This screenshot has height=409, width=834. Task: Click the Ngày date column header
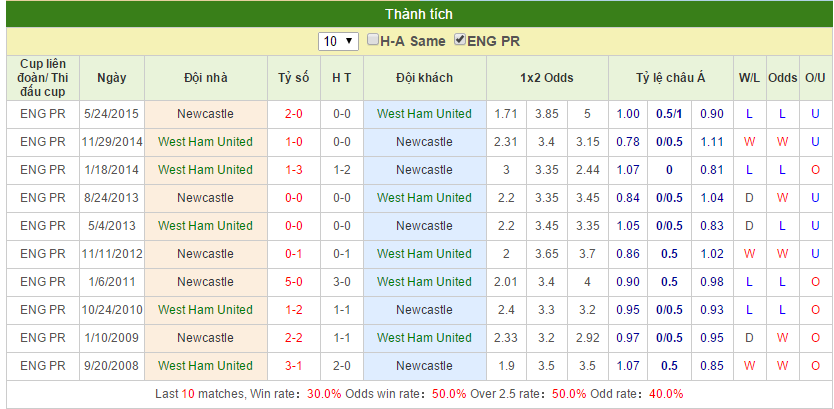pyautogui.click(x=111, y=78)
